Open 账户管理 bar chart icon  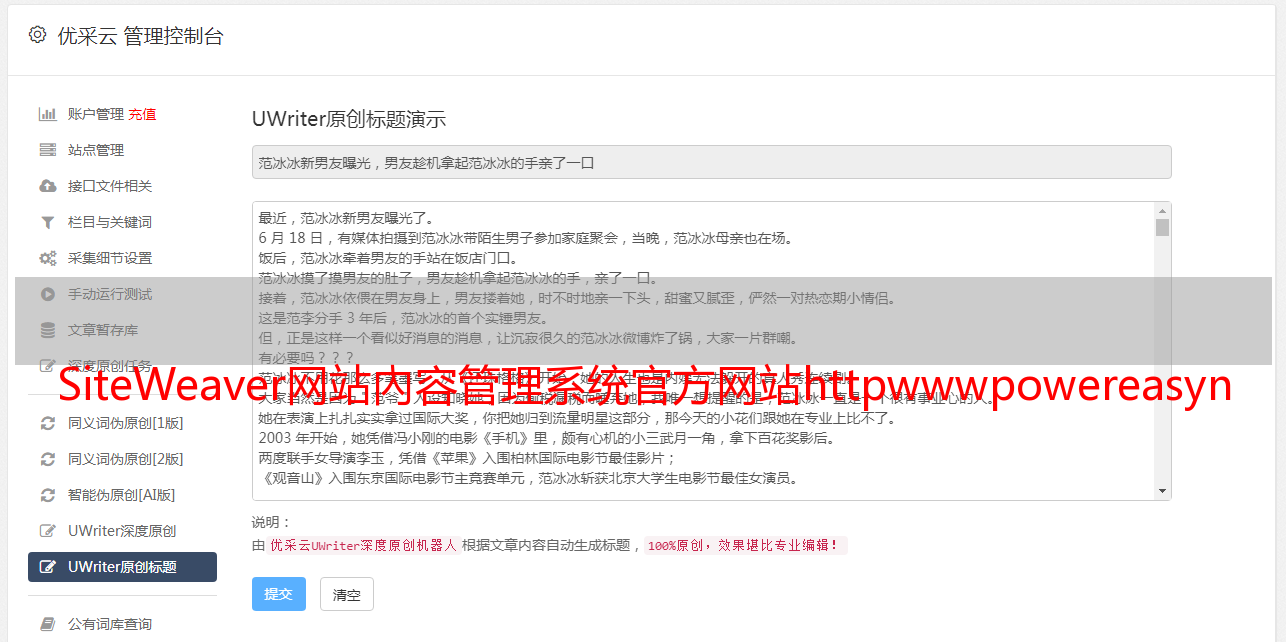[x=47, y=114]
